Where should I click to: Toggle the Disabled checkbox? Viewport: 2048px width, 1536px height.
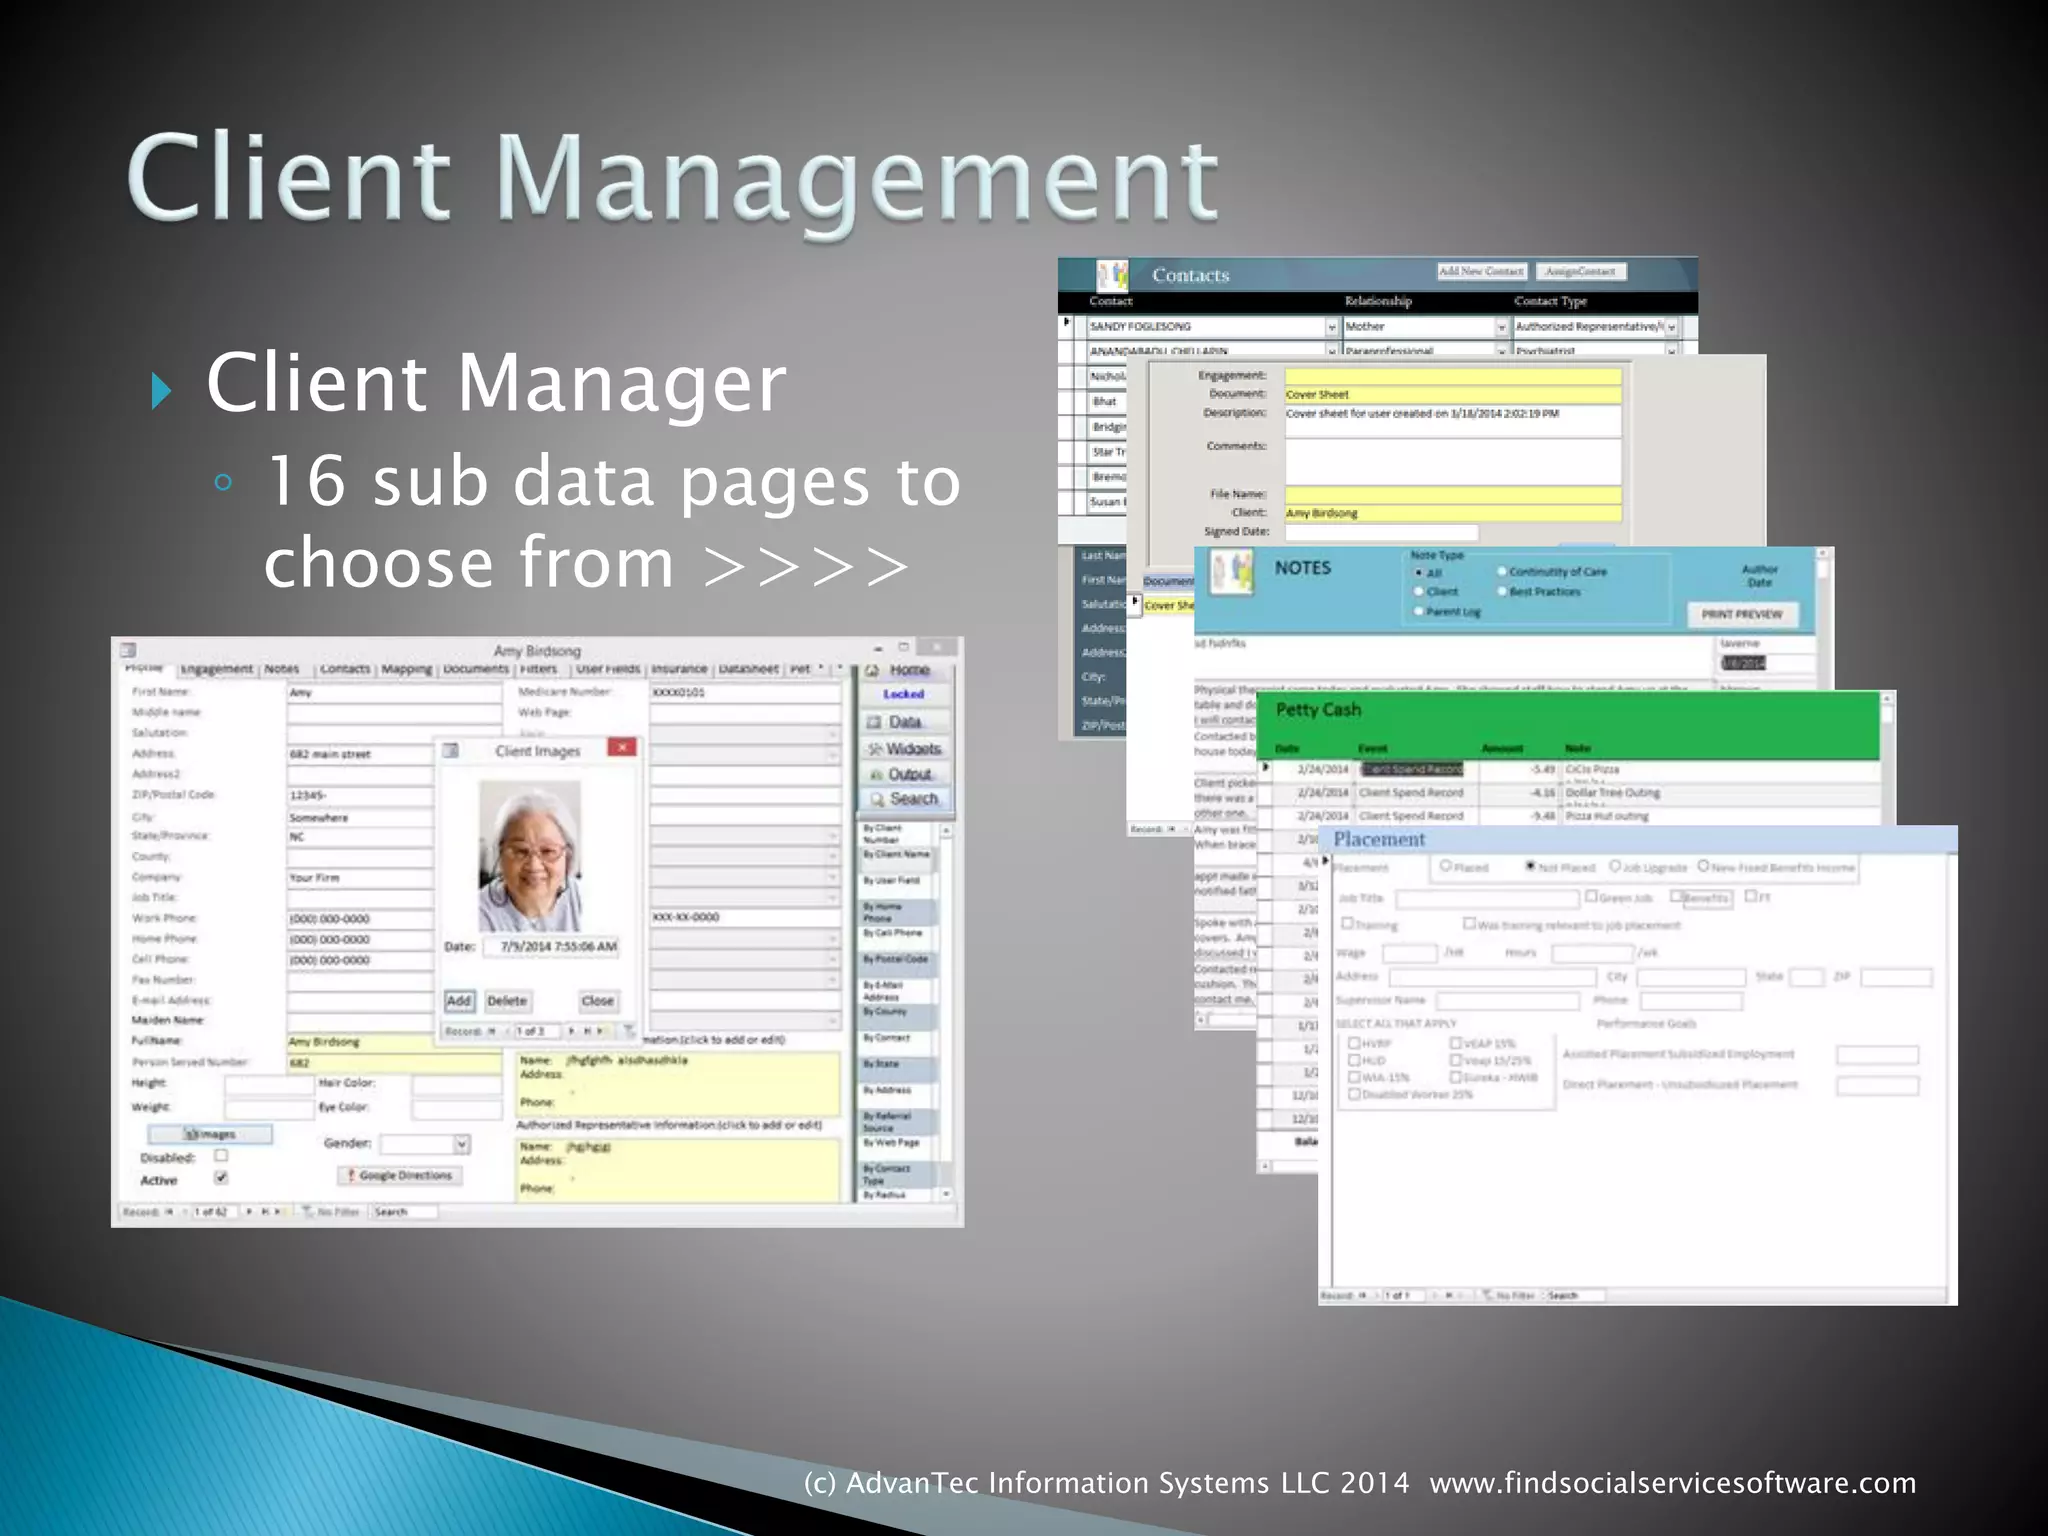tap(221, 1156)
